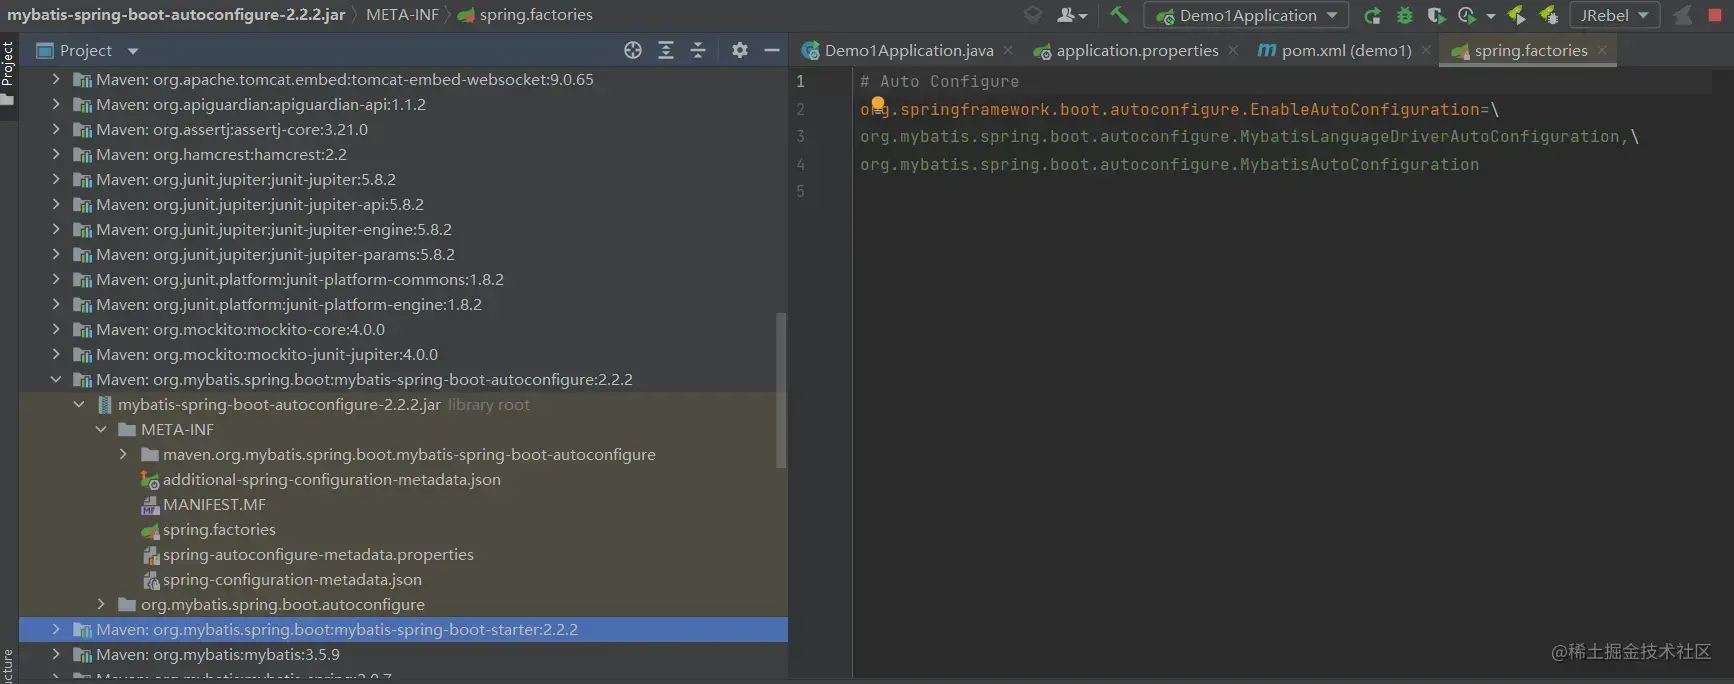The width and height of the screenshot is (1734, 684).
Task: Close the application.properties tab
Action: click(x=1233, y=50)
